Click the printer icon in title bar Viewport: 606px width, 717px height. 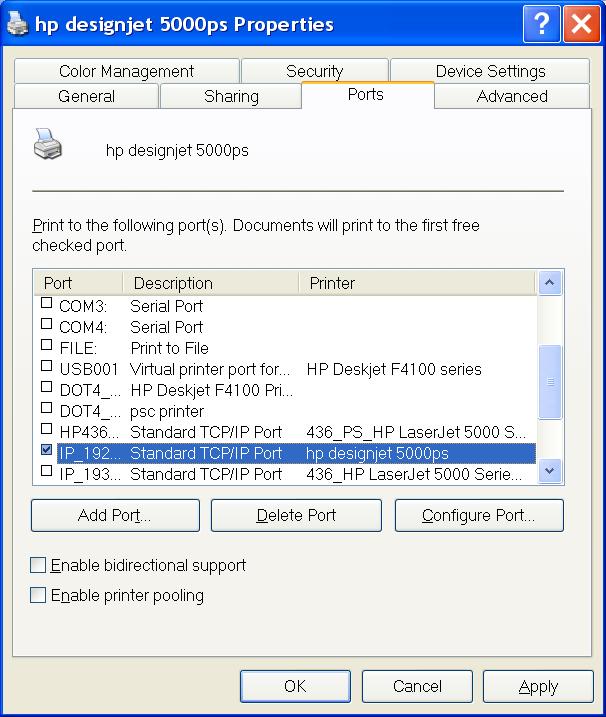click(17, 23)
